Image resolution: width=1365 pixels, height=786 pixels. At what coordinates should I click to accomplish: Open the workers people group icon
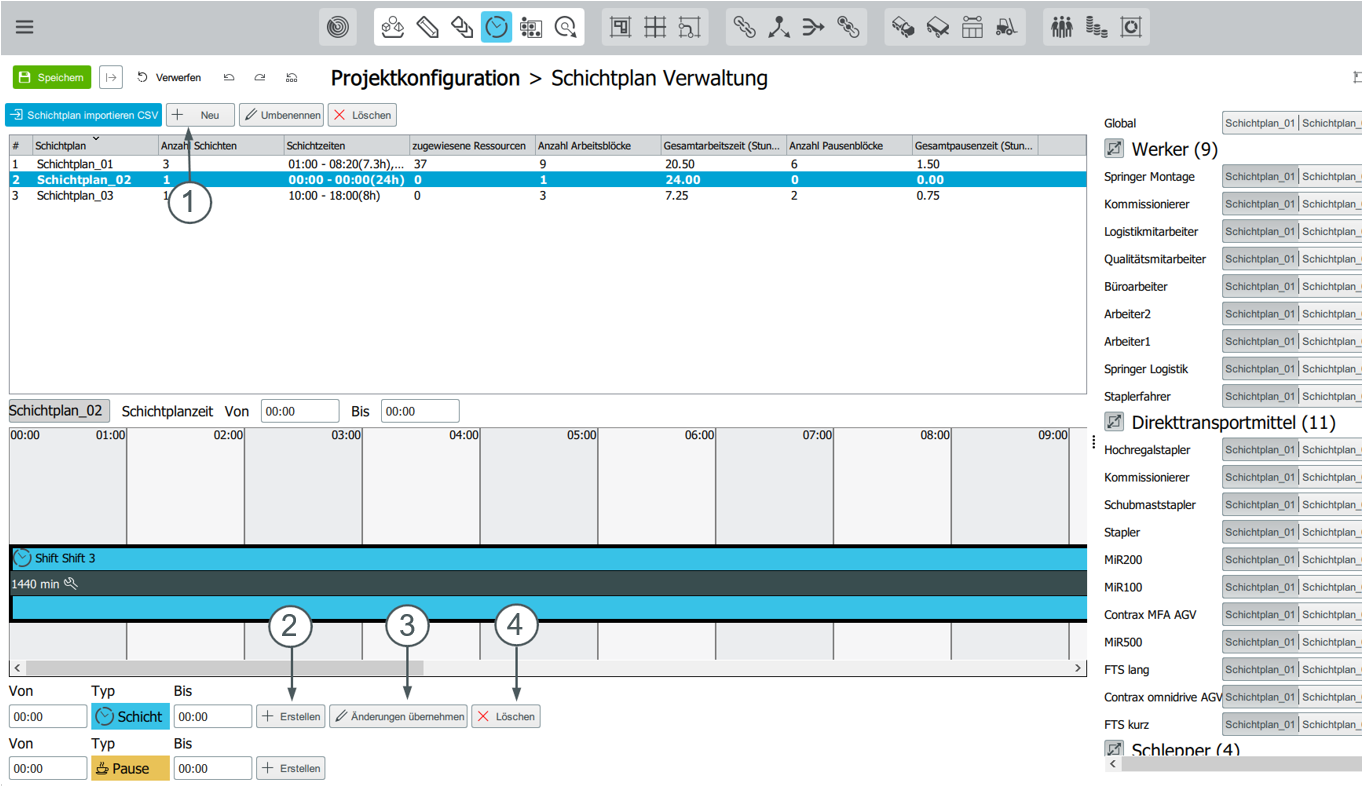[1062, 27]
